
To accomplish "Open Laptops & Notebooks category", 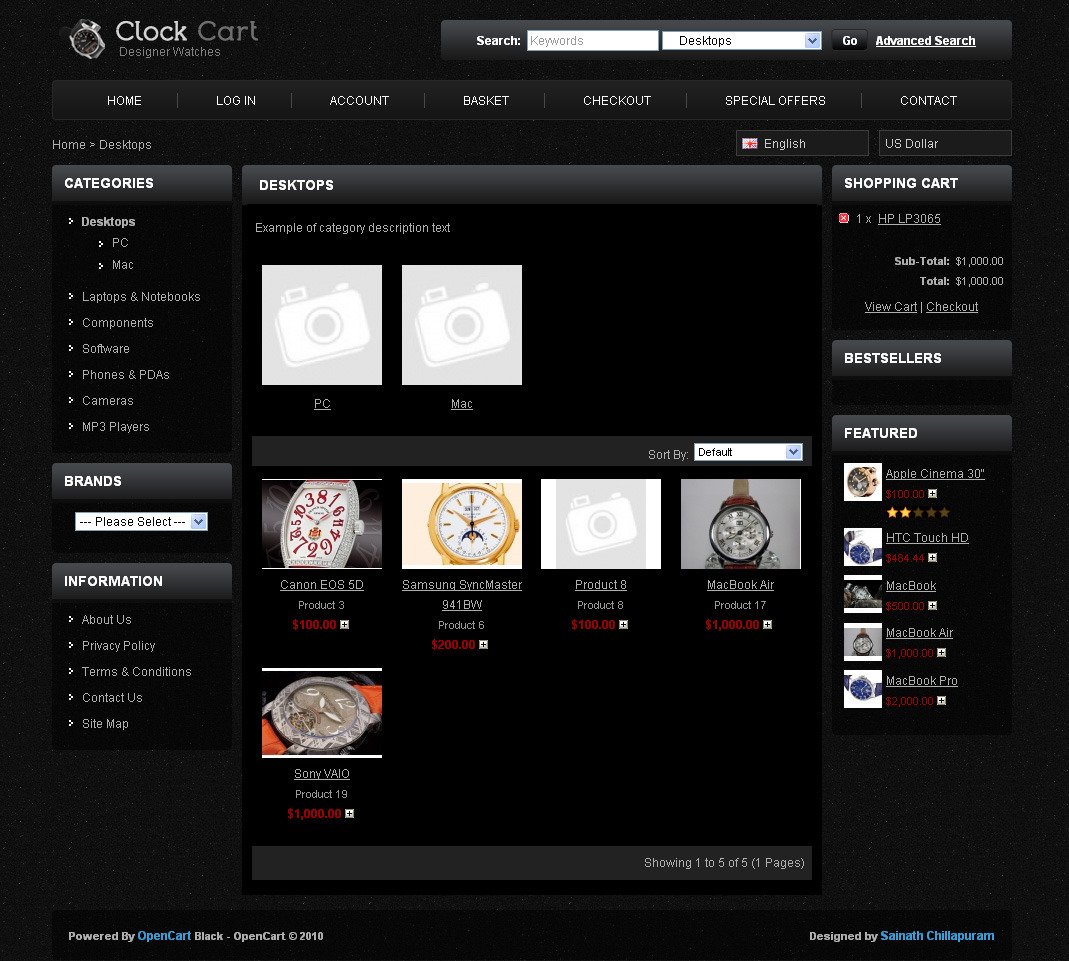I will point(141,296).
